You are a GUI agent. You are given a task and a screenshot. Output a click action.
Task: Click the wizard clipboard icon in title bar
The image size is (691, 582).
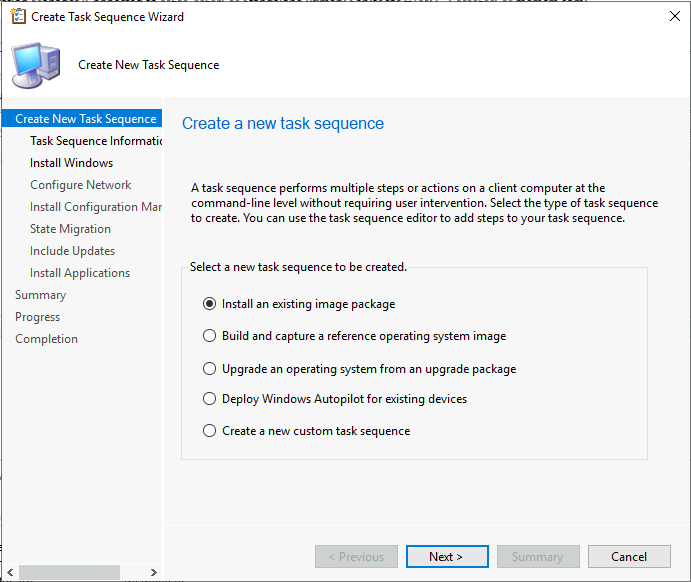pyautogui.click(x=18, y=16)
